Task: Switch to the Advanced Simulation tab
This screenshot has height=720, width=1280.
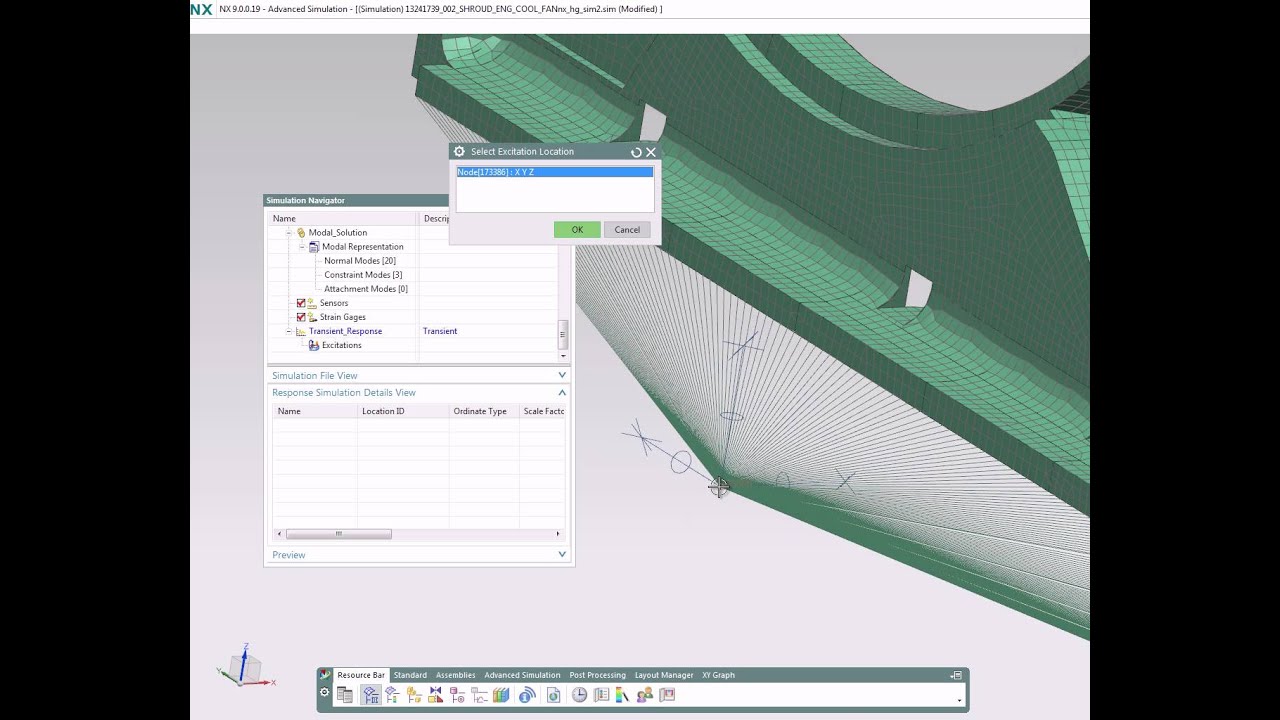Action: [x=522, y=675]
